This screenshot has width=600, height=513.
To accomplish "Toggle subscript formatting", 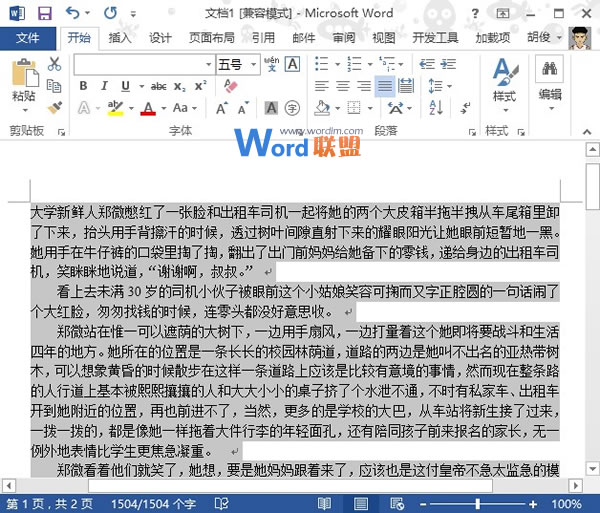I will pos(179,86).
